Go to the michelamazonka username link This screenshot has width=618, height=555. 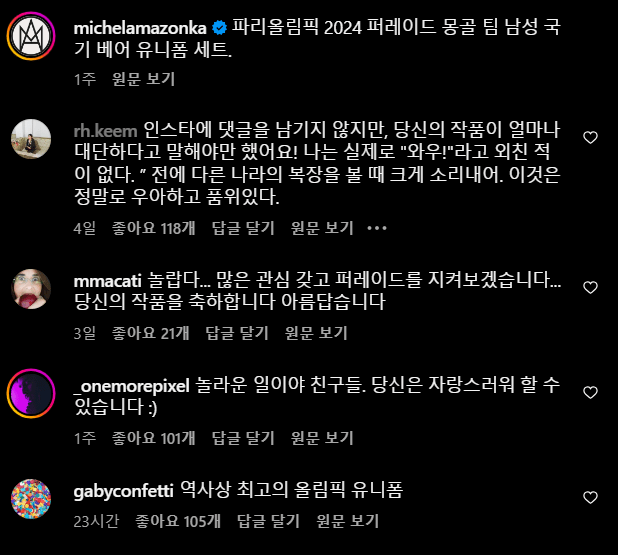pyautogui.click(x=140, y=28)
